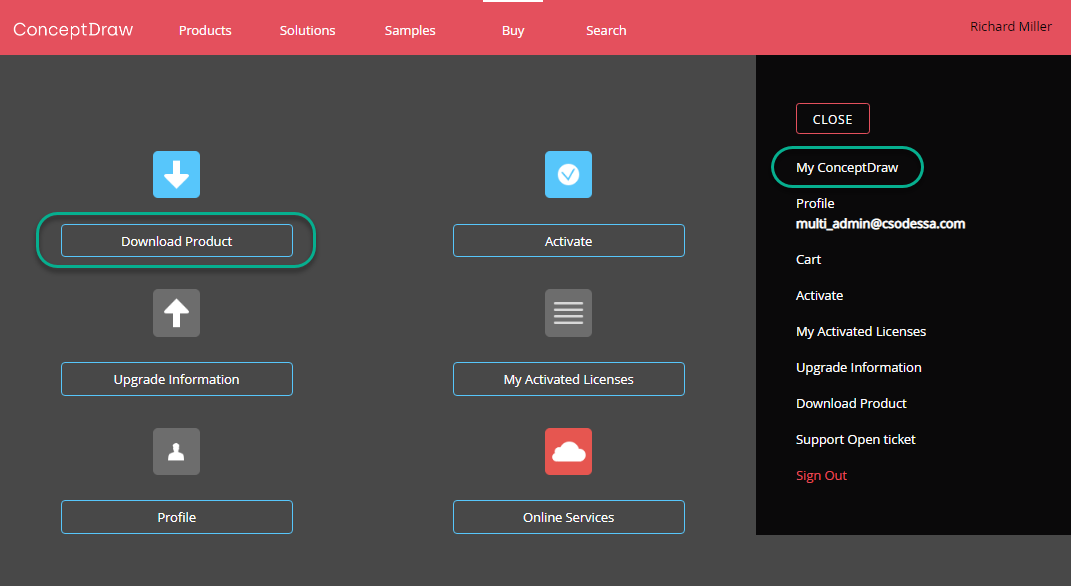This screenshot has height=586, width=1071.
Task: Select Upgrade Information in side menu
Action: tap(859, 367)
